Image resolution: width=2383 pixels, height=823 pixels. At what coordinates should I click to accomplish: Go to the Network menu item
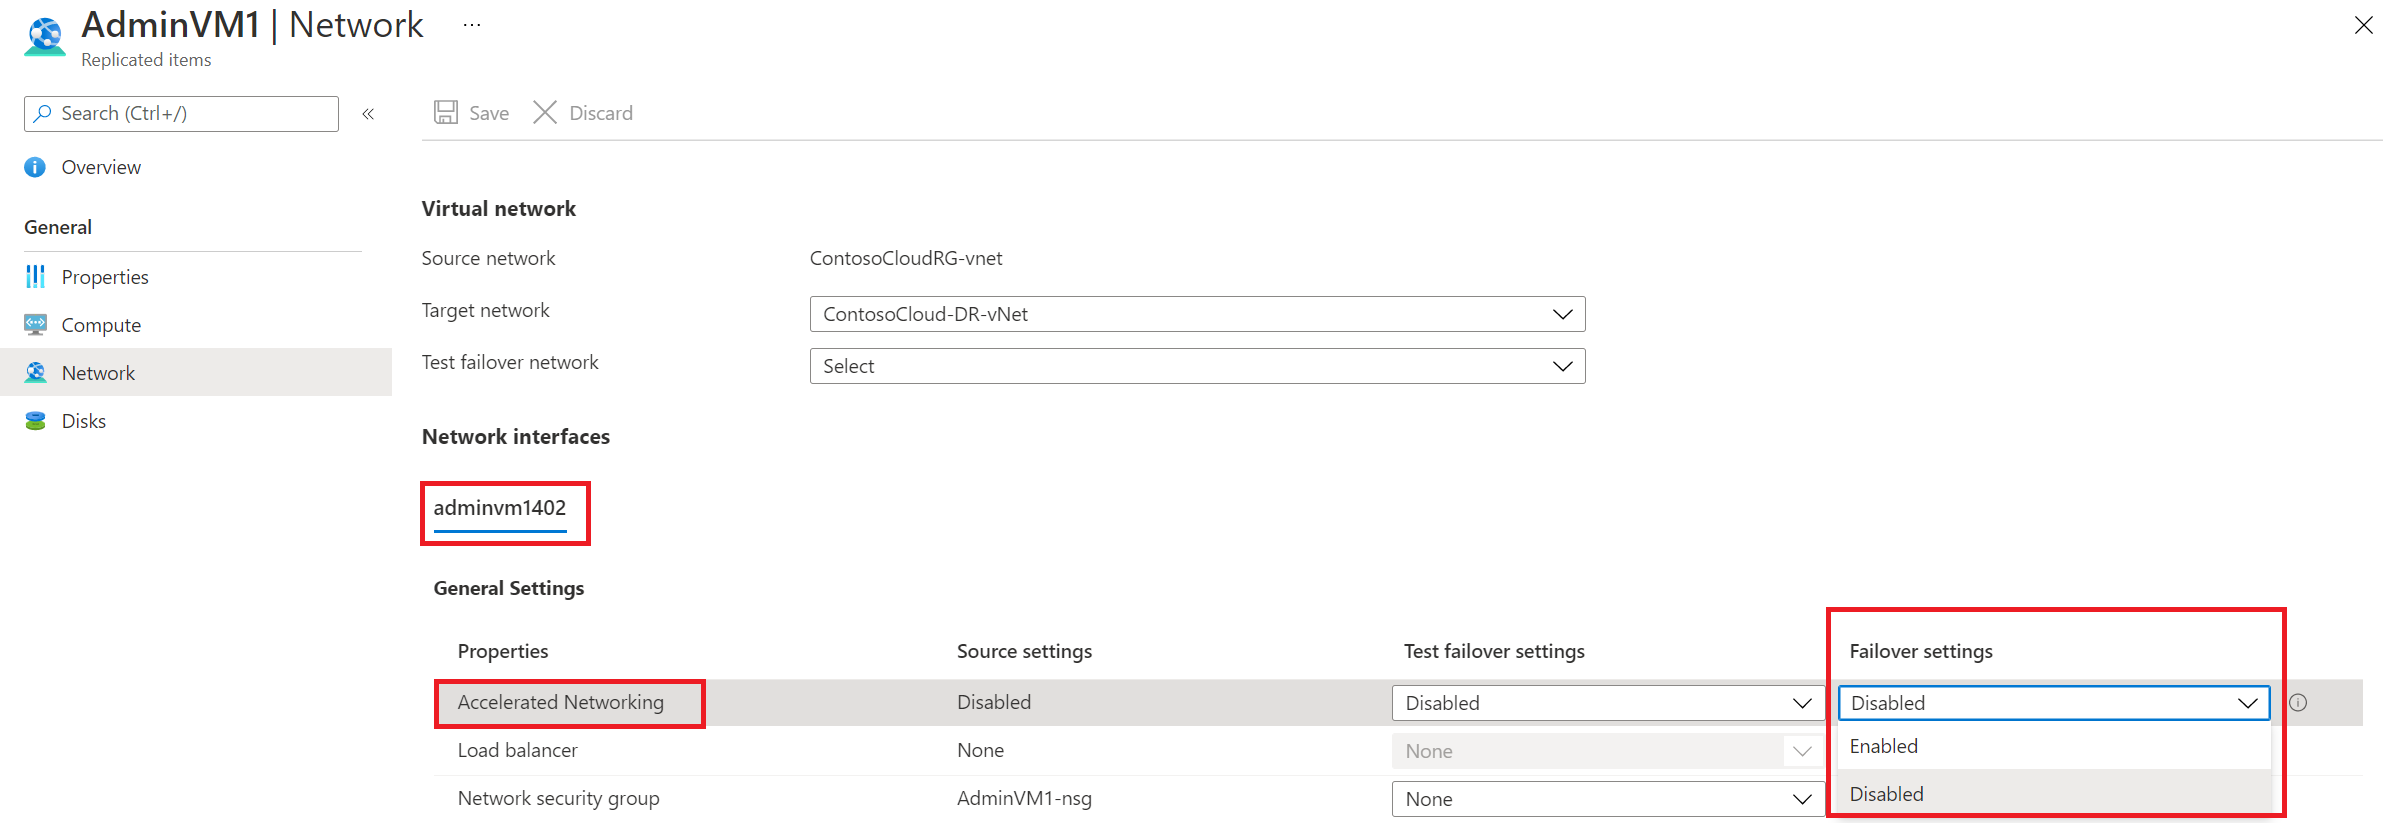coord(98,373)
